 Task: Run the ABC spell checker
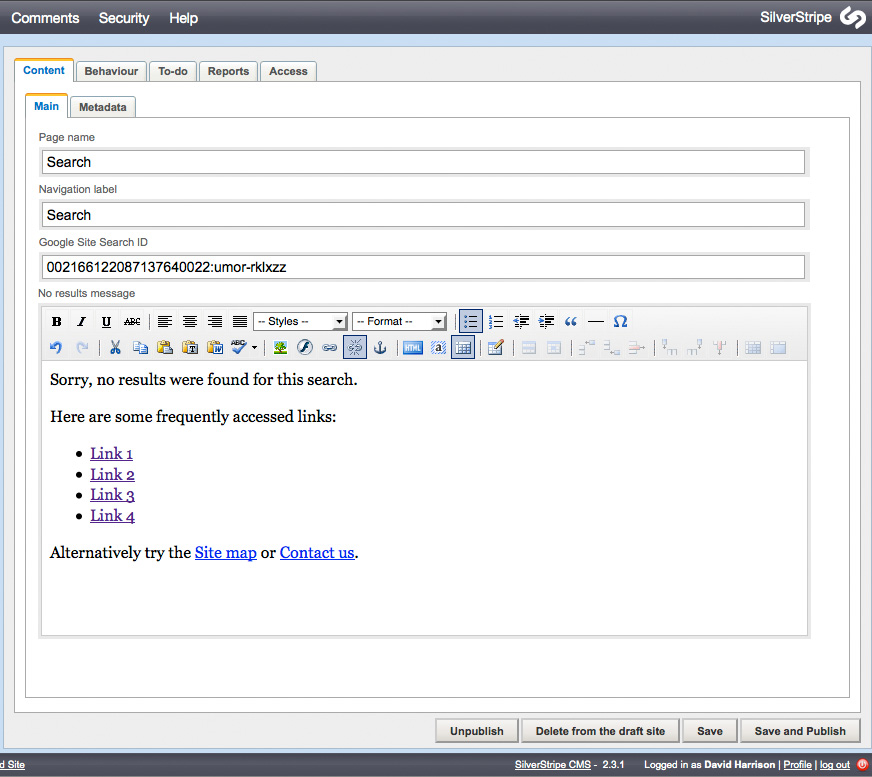point(239,347)
